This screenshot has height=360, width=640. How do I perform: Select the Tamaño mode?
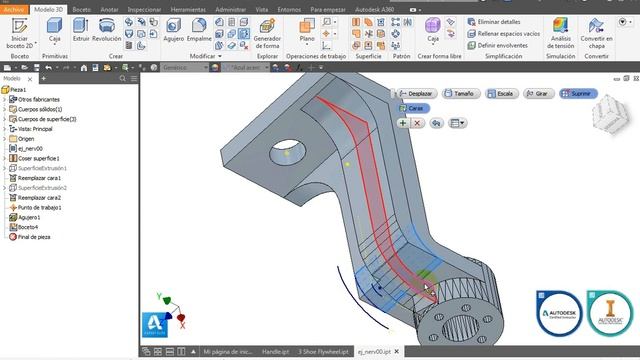click(461, 94)
